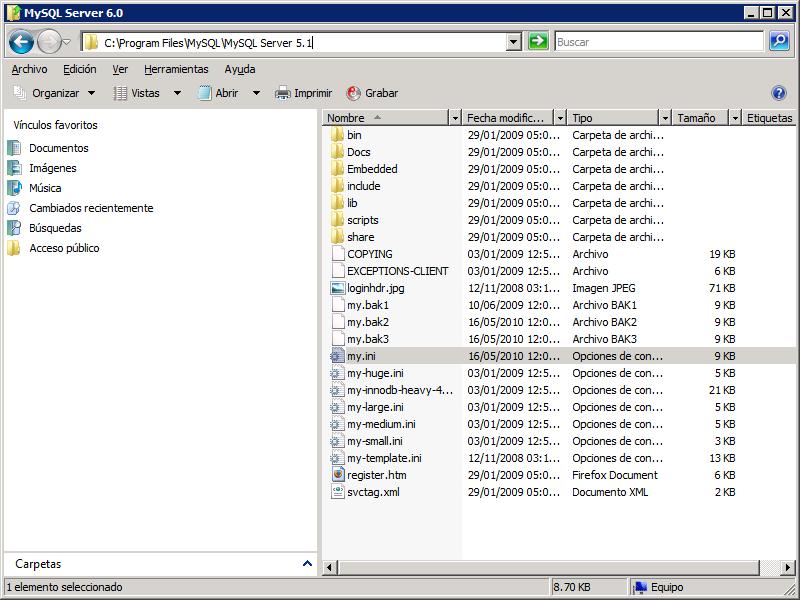Select the Docs folder icon

(x=337, y=152)
